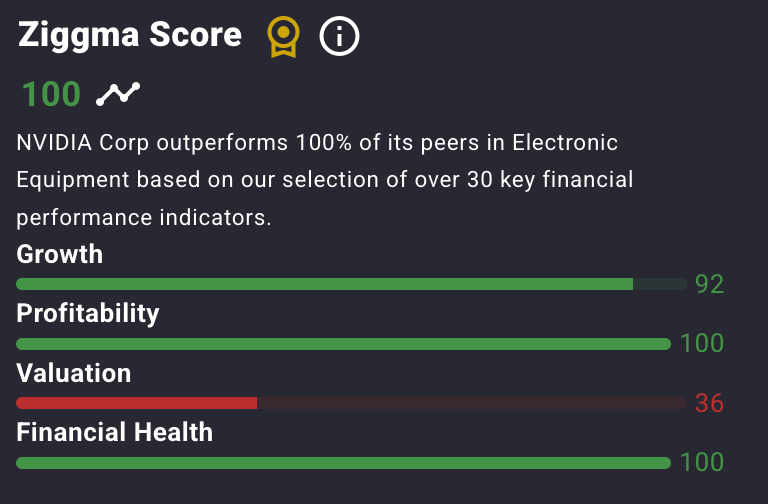The height and width of the screenshot is (504, 768).
Task: Click the unfilled end of Growth bar
Action: click(x=660, y=284)
